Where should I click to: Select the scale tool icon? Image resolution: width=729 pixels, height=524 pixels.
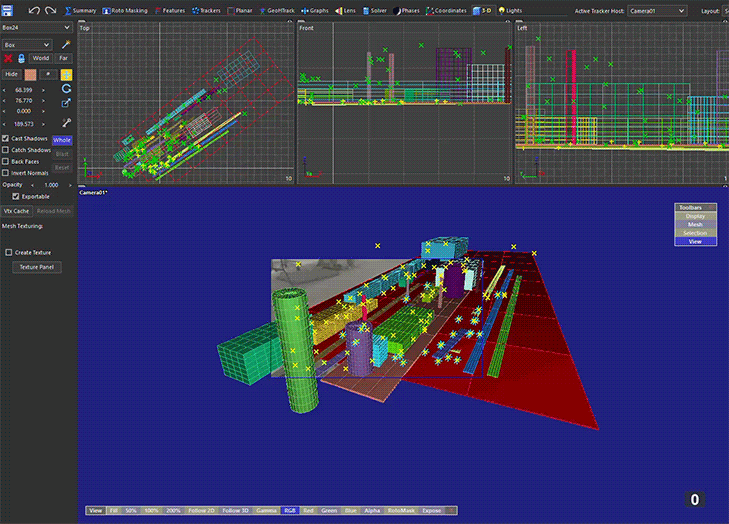point(66,103)
